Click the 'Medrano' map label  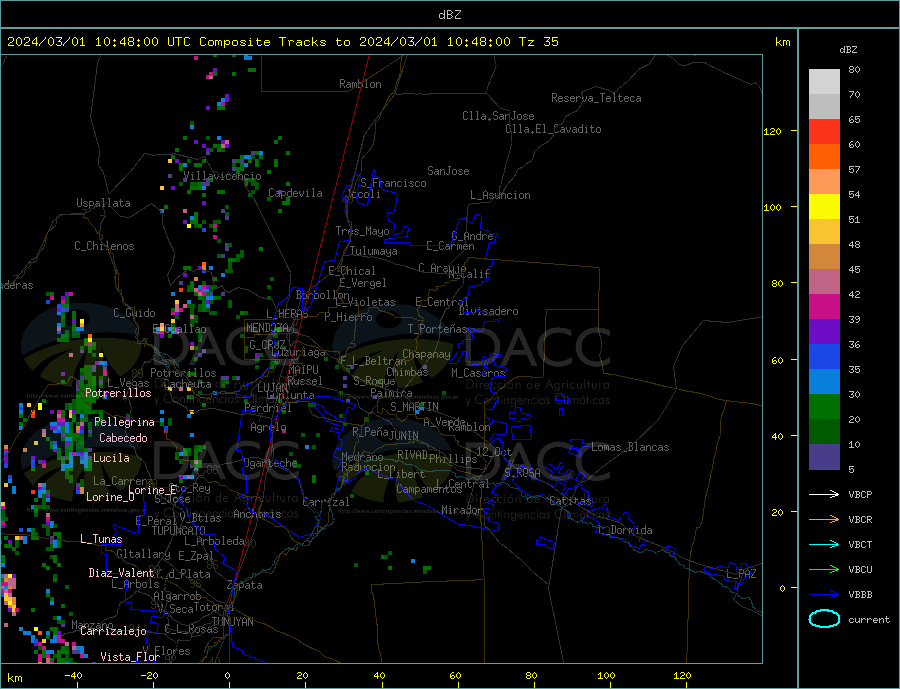click(x=362, y=457)
